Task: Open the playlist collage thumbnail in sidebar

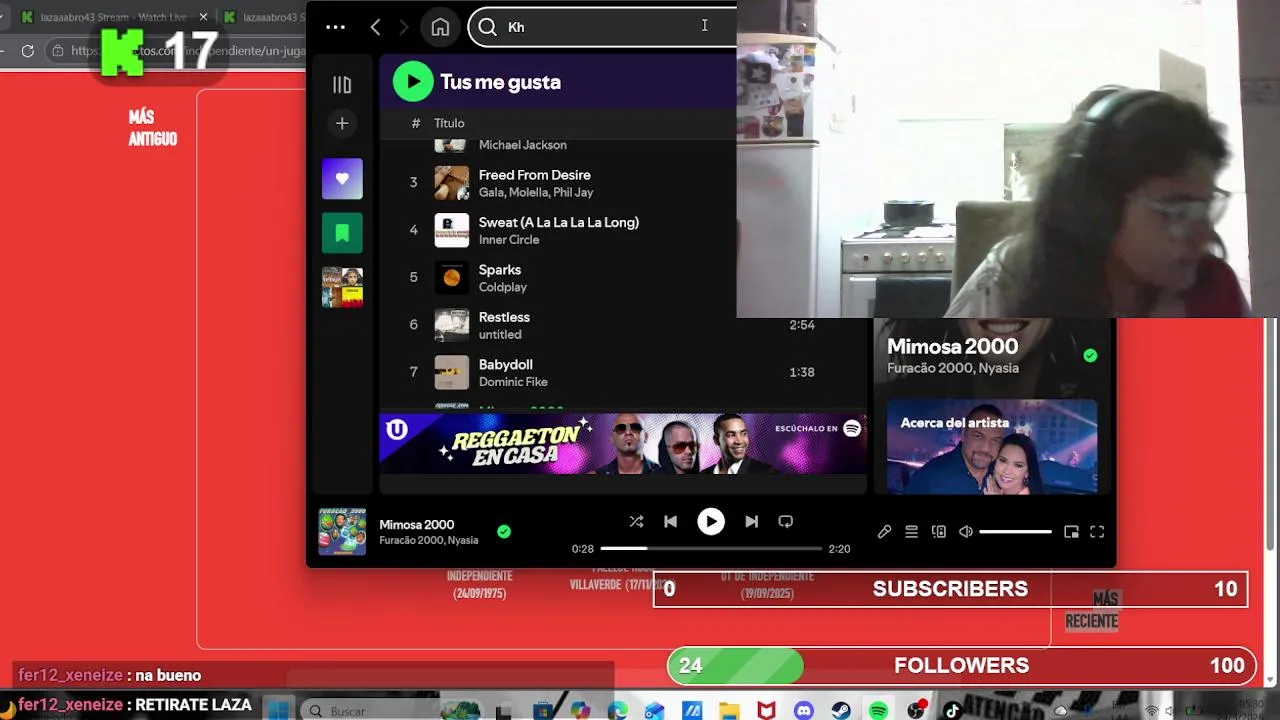Action: pos(342,287)
